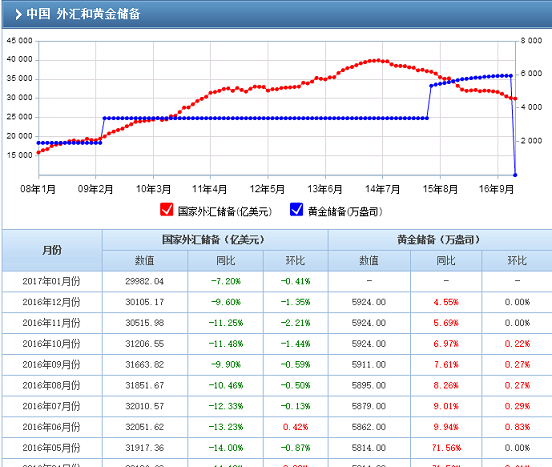This screenshot has height=467, width=552.
Task: Select the 2016年05月份 row label
Action: (x=51, y=448)
